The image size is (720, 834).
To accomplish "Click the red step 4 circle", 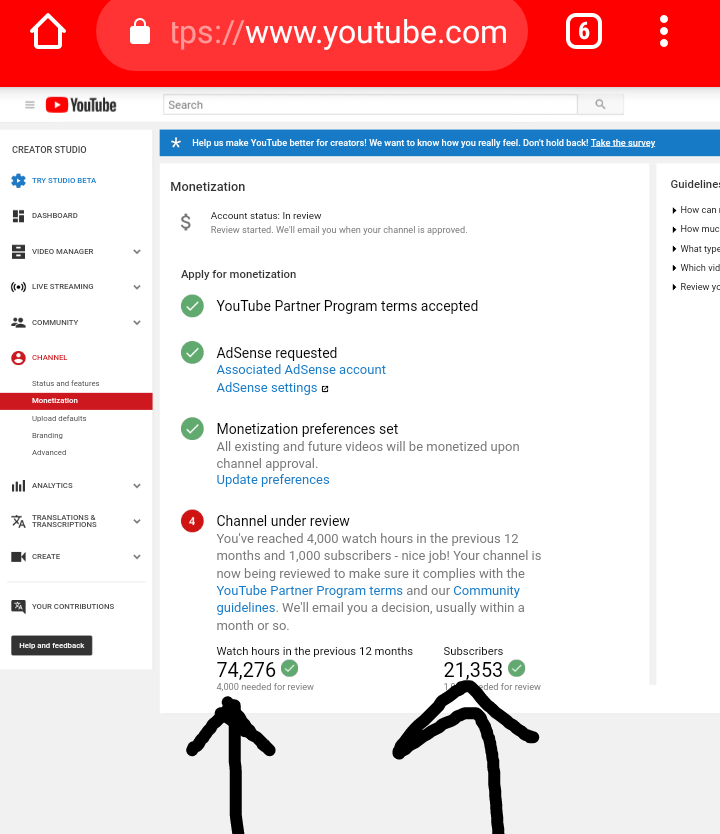I will (192, 521).
